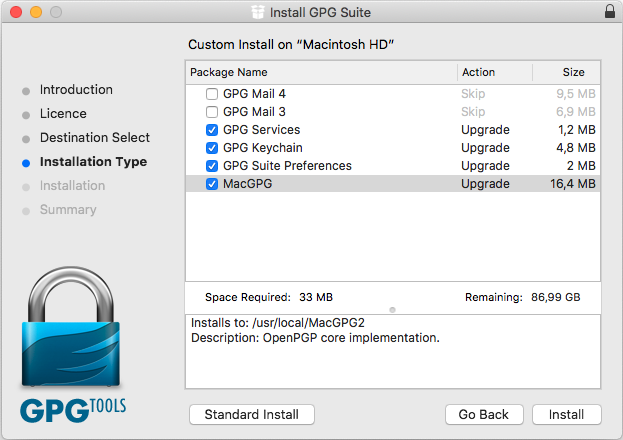623x440 pixels.
Task: Click the Introduction step in sidebar
Action: point(76,90)
